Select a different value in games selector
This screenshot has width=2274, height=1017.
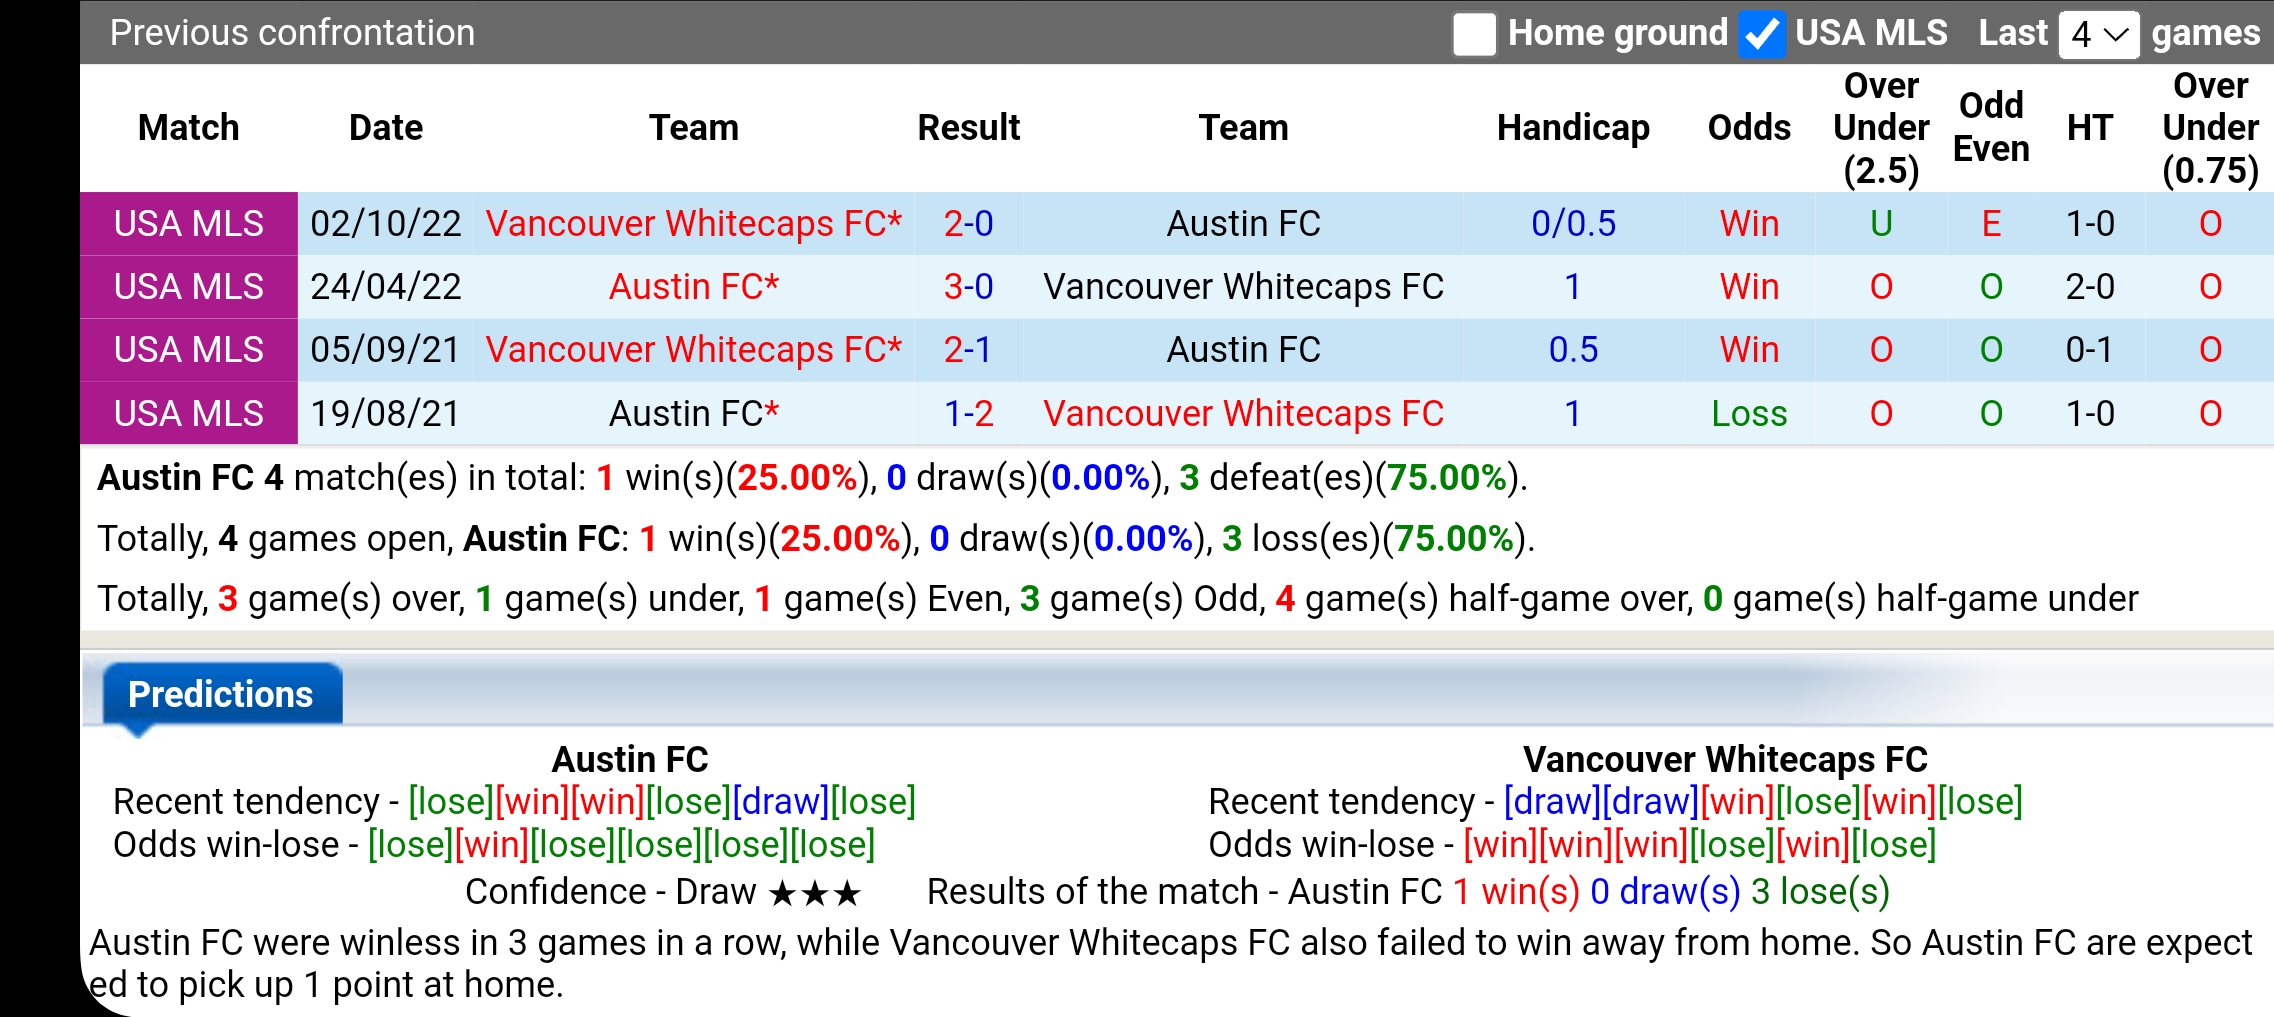pyautogui.click(x=2097, y=32)
